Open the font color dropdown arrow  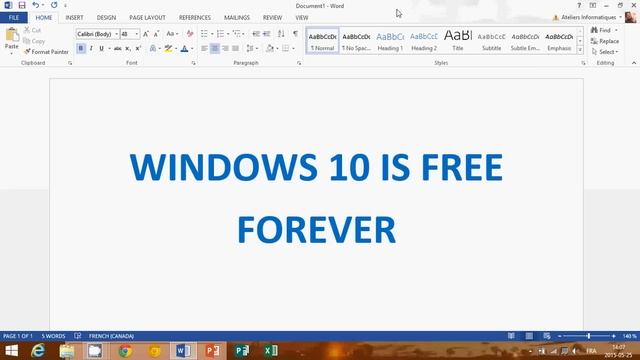point(192,49)
